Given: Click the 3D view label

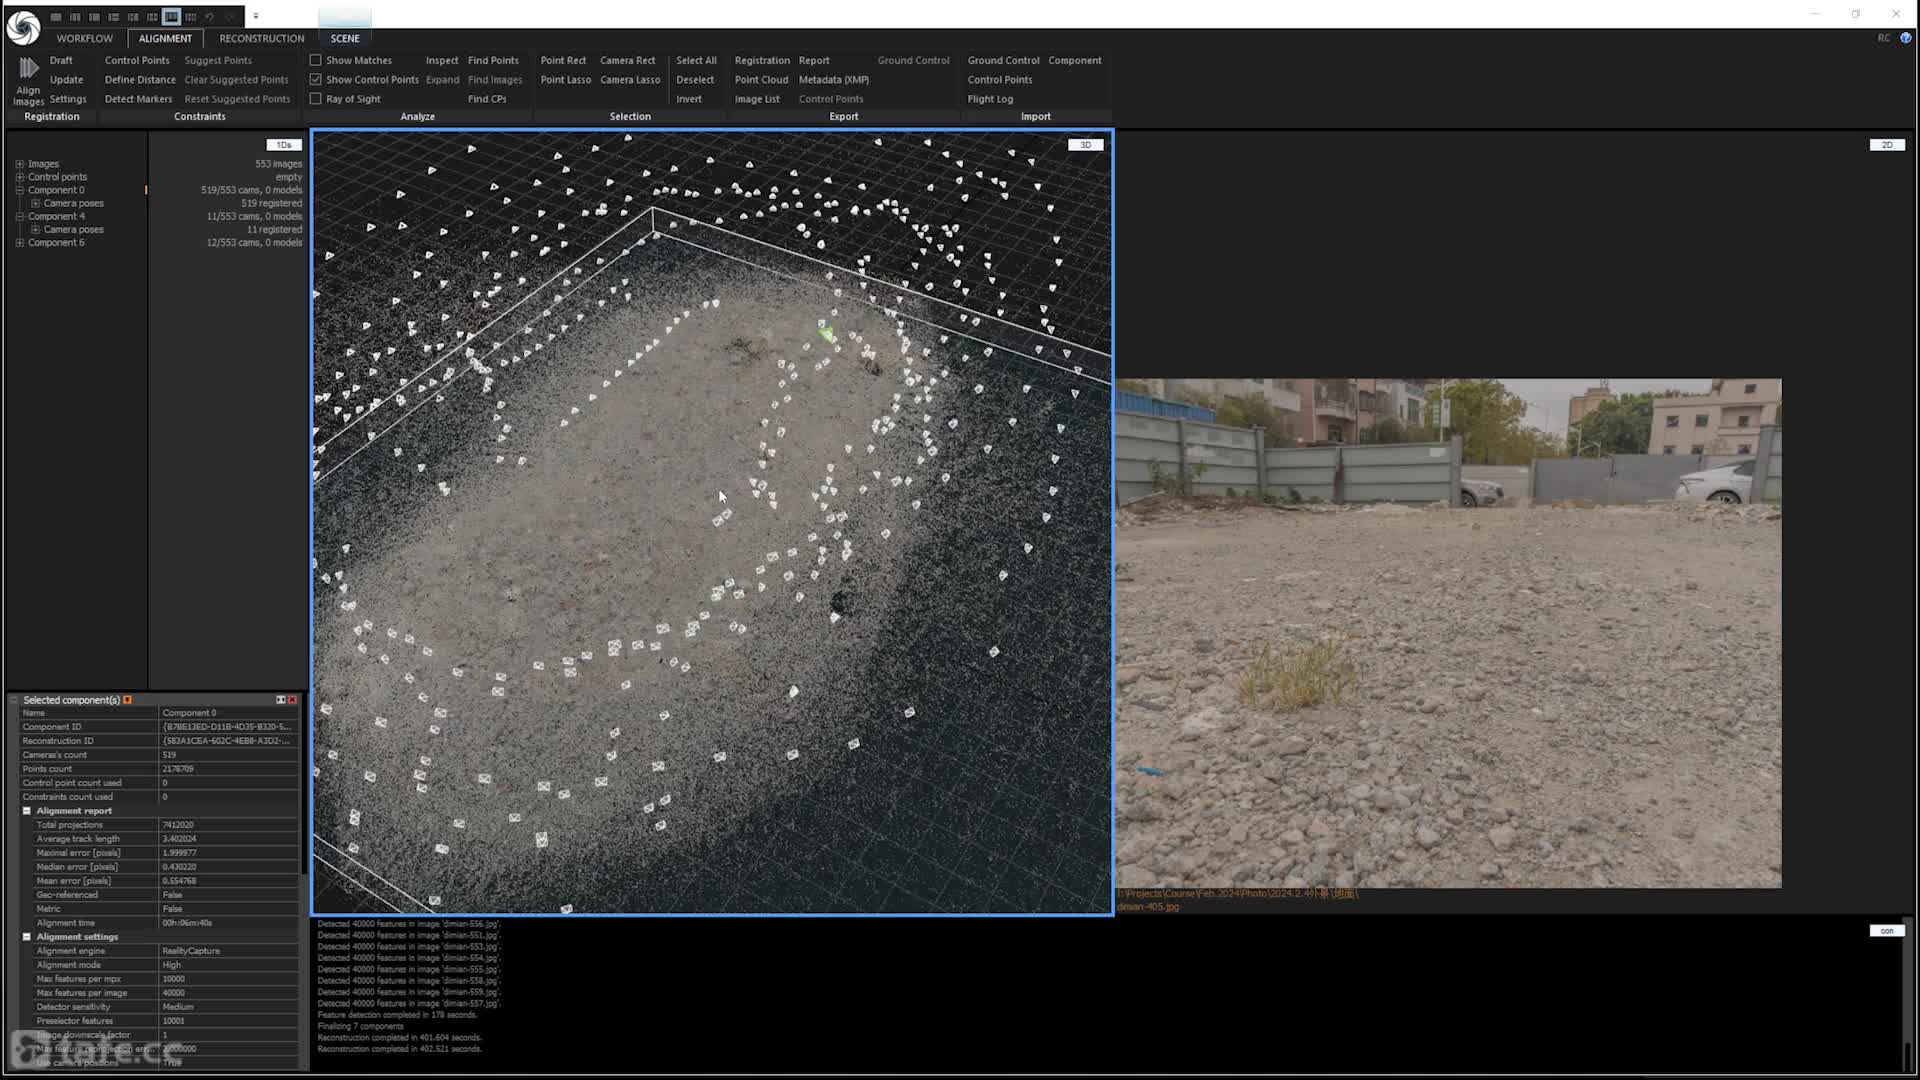Looking at the screenshot, I should coord(1086,145).
